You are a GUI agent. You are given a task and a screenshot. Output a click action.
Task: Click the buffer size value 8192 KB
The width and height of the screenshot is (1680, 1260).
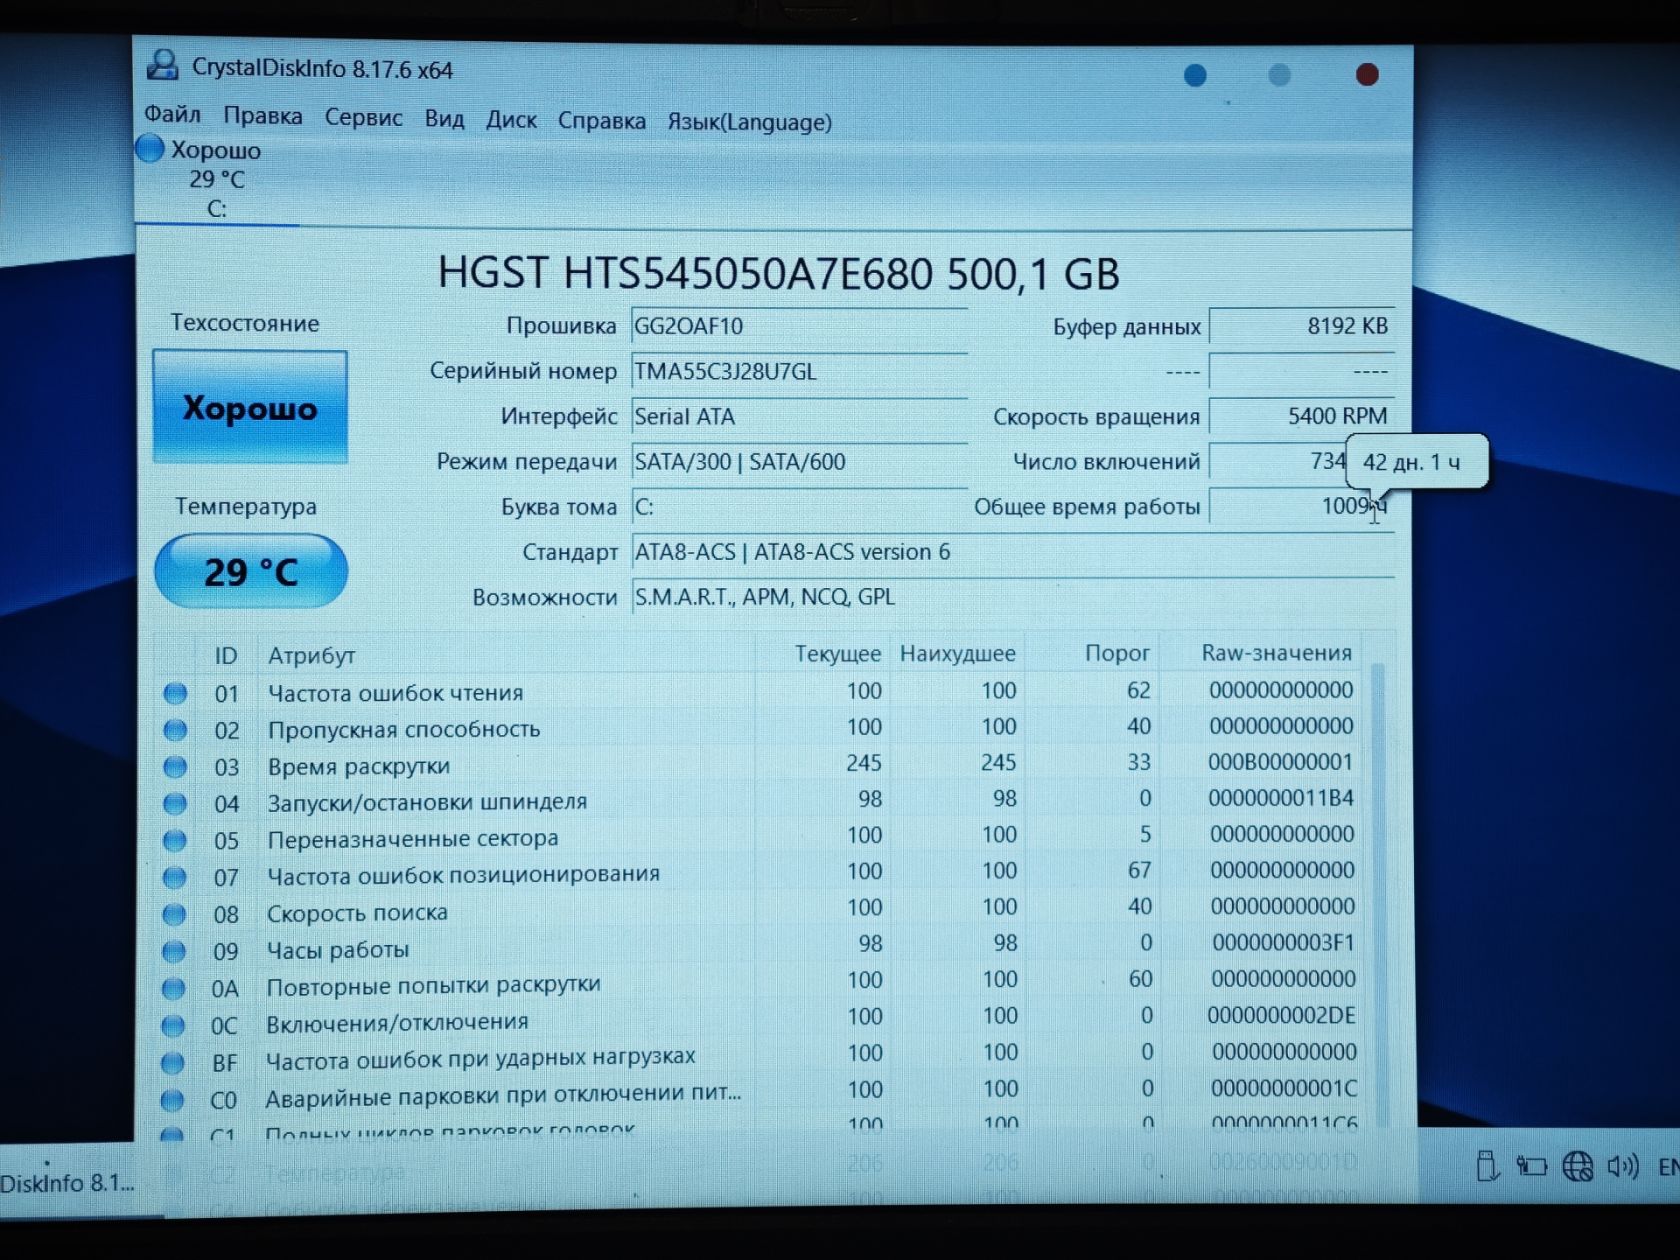click(1301, 326)
